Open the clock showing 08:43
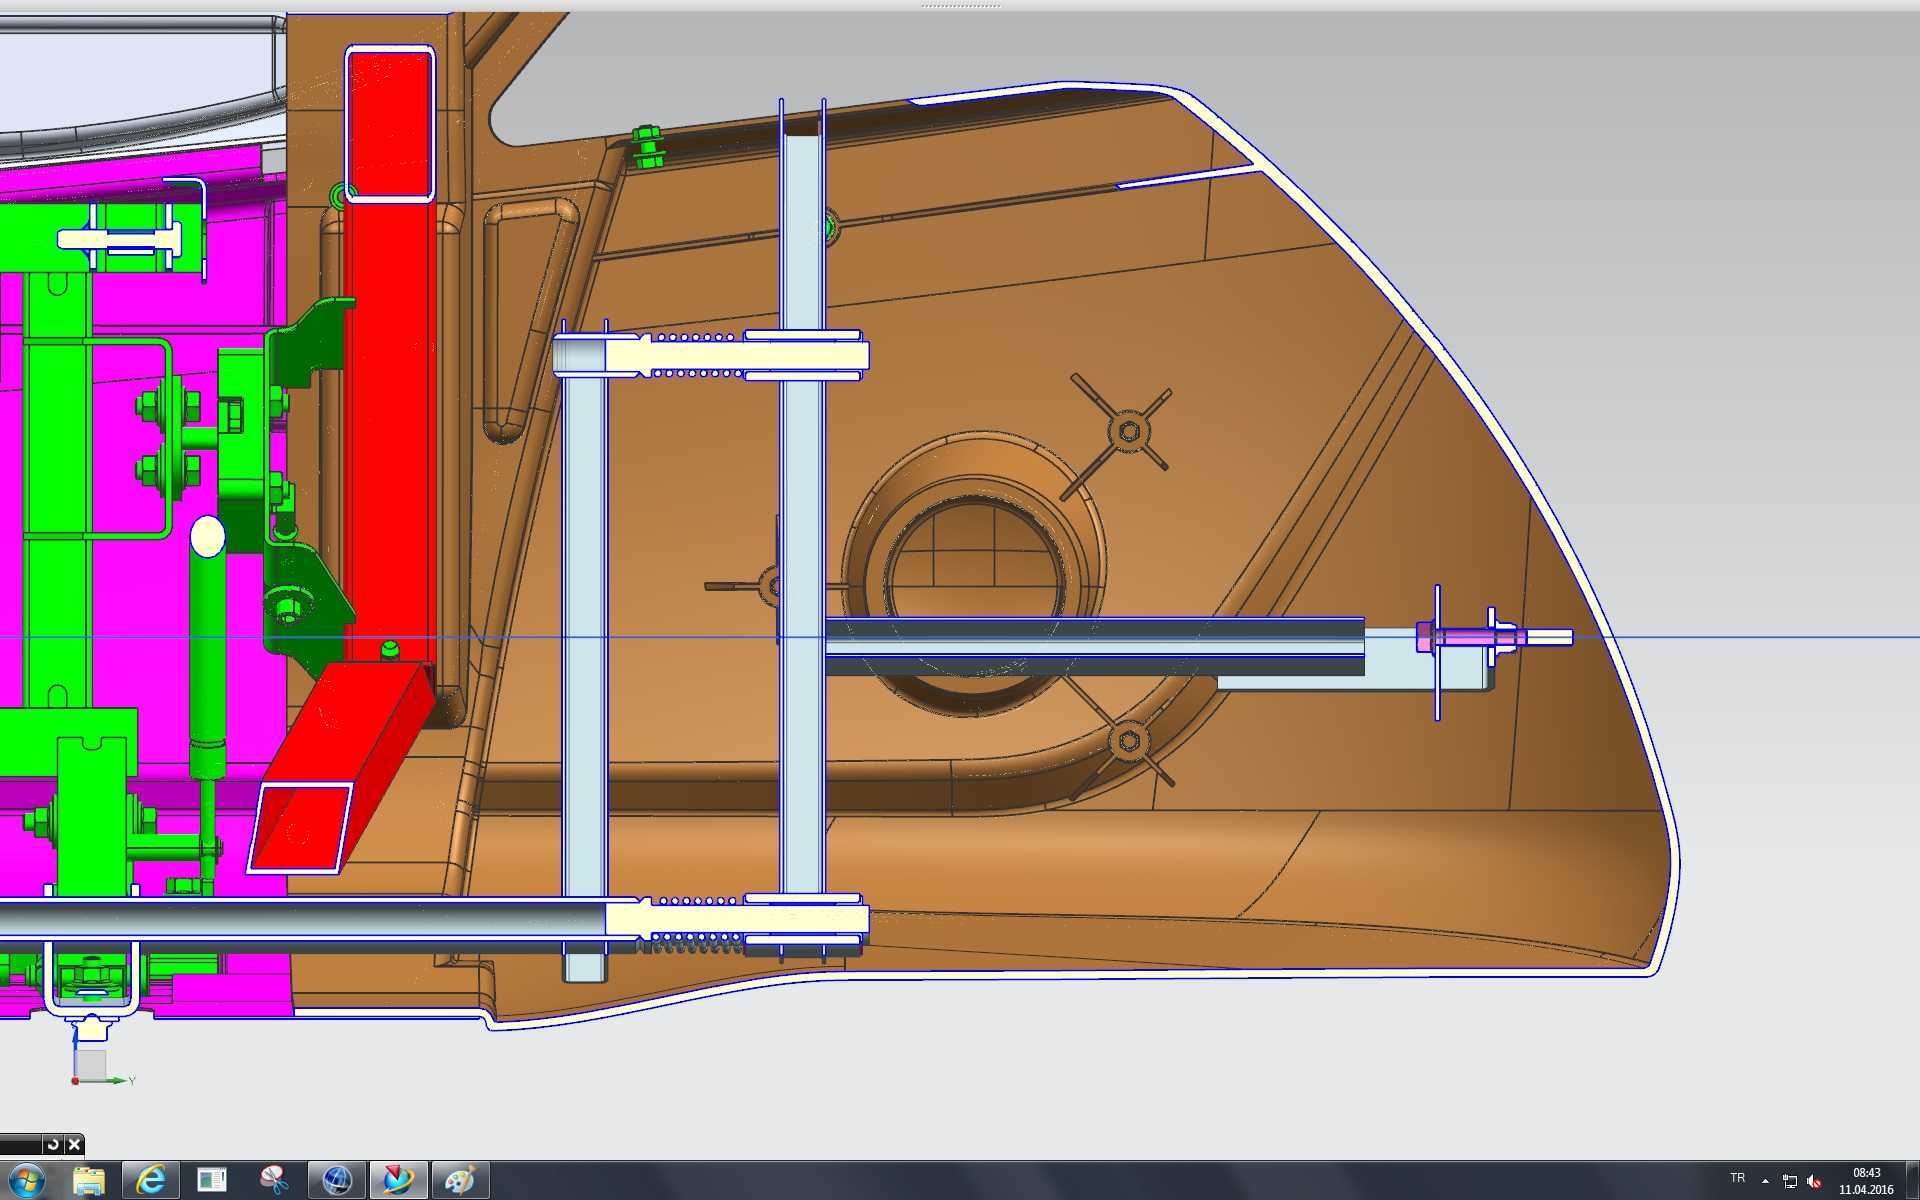The width and height of the screenshot is (1920, 1200). pos(1866,1181)
